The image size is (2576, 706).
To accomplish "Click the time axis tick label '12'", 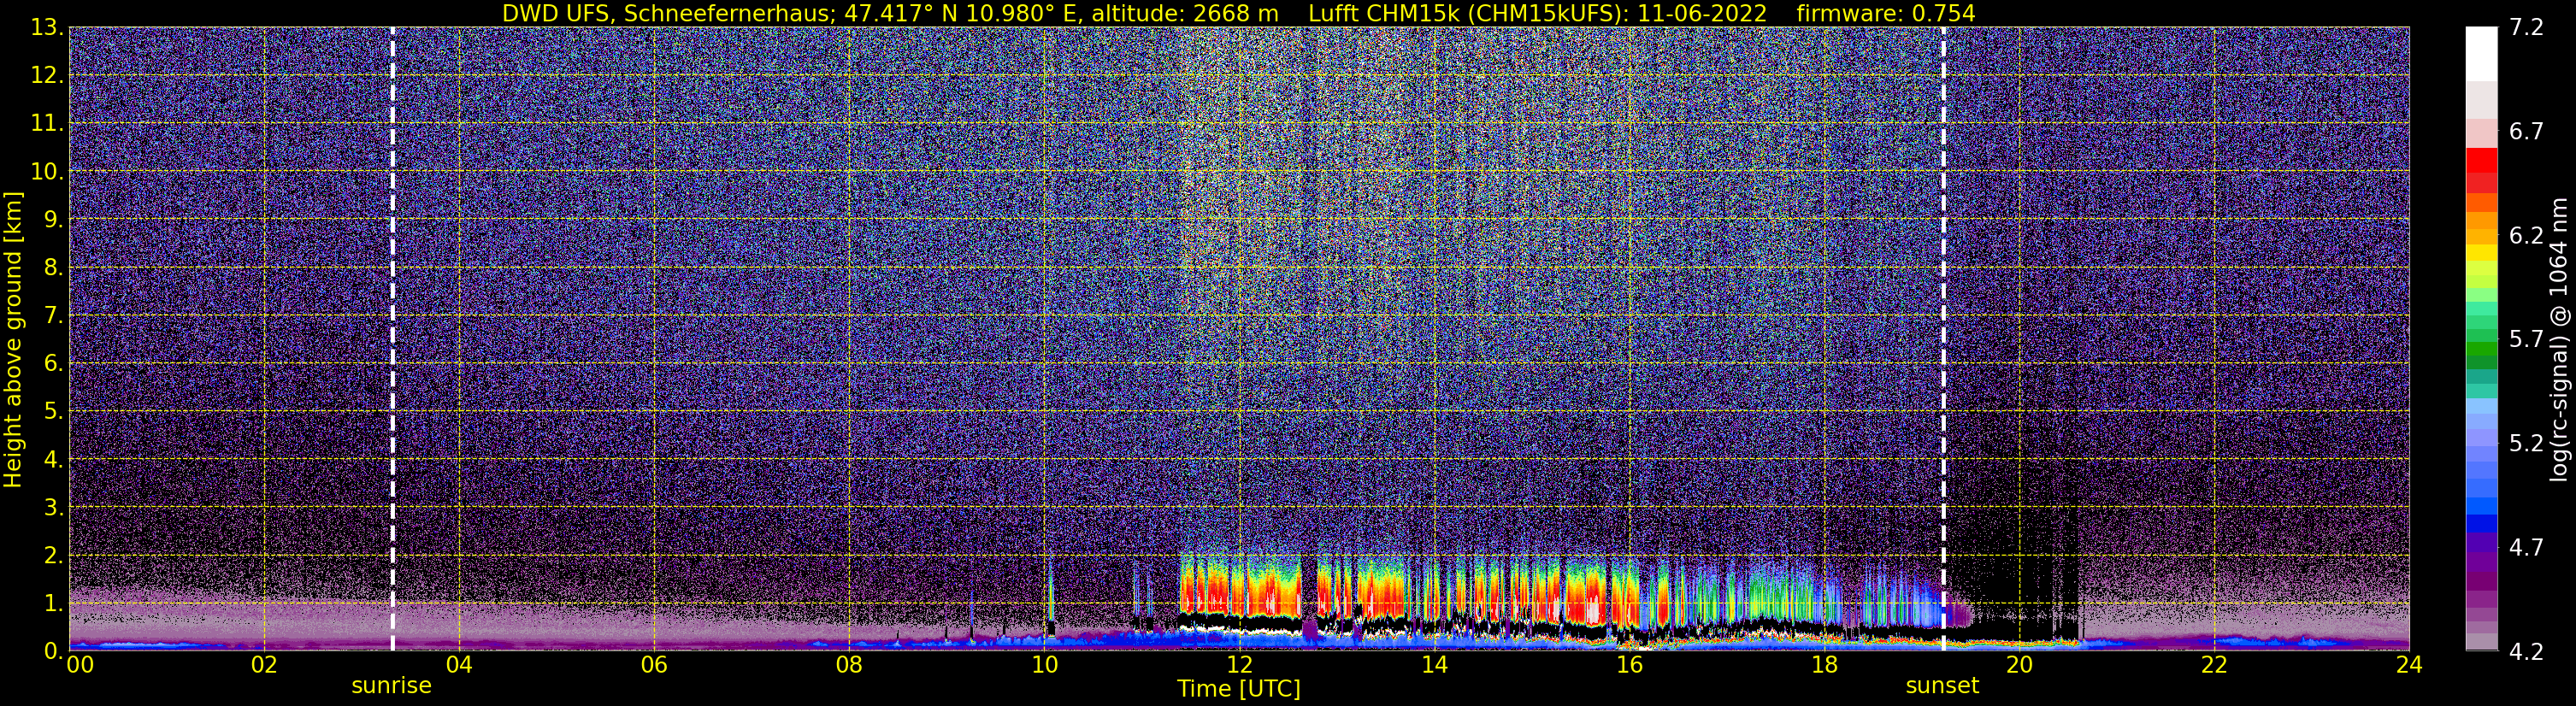I will [x=1239, y=666].
